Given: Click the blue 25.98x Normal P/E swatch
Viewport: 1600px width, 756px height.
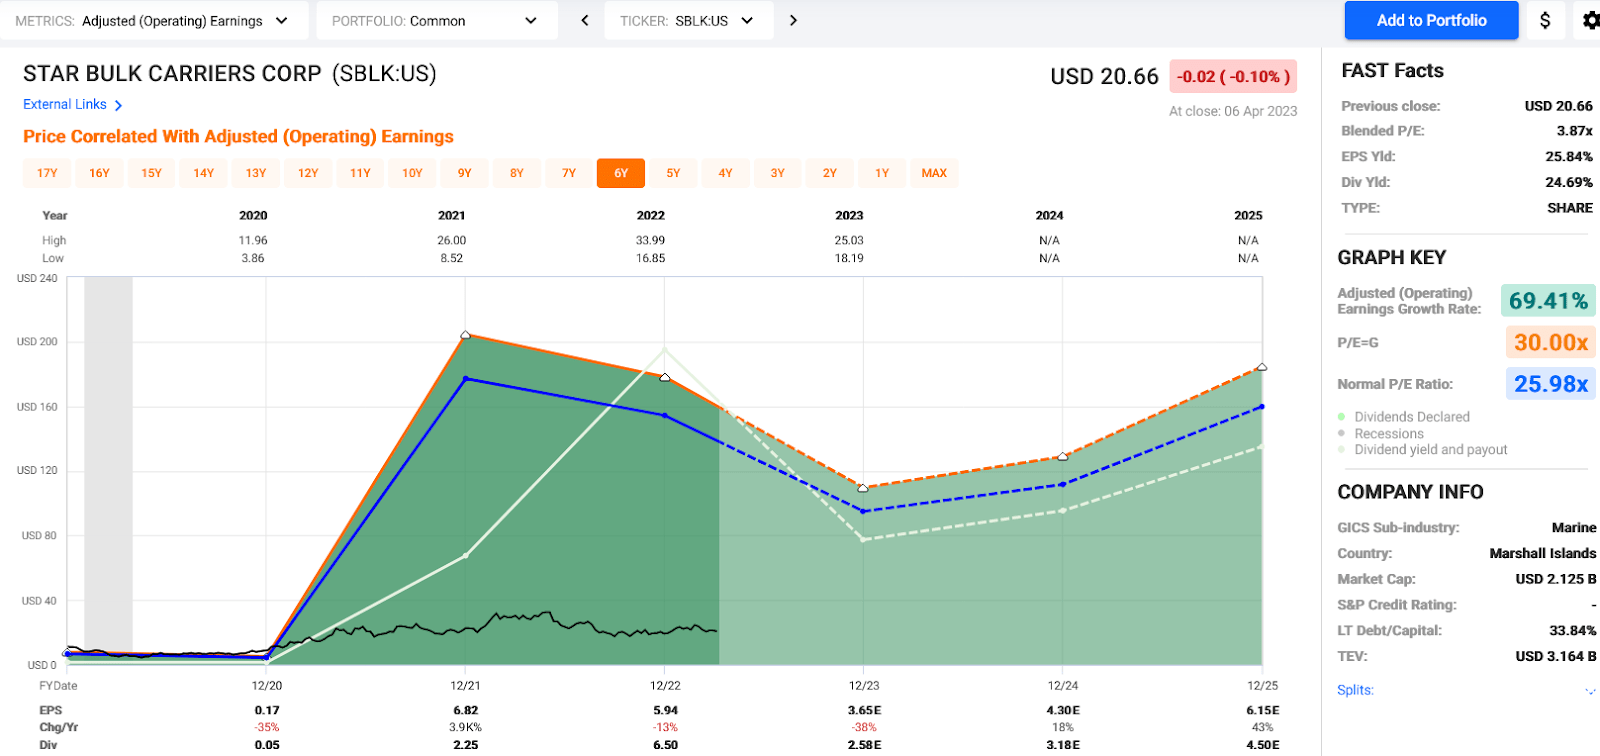Looking at the screenshot, I should tap(1550, 384).
